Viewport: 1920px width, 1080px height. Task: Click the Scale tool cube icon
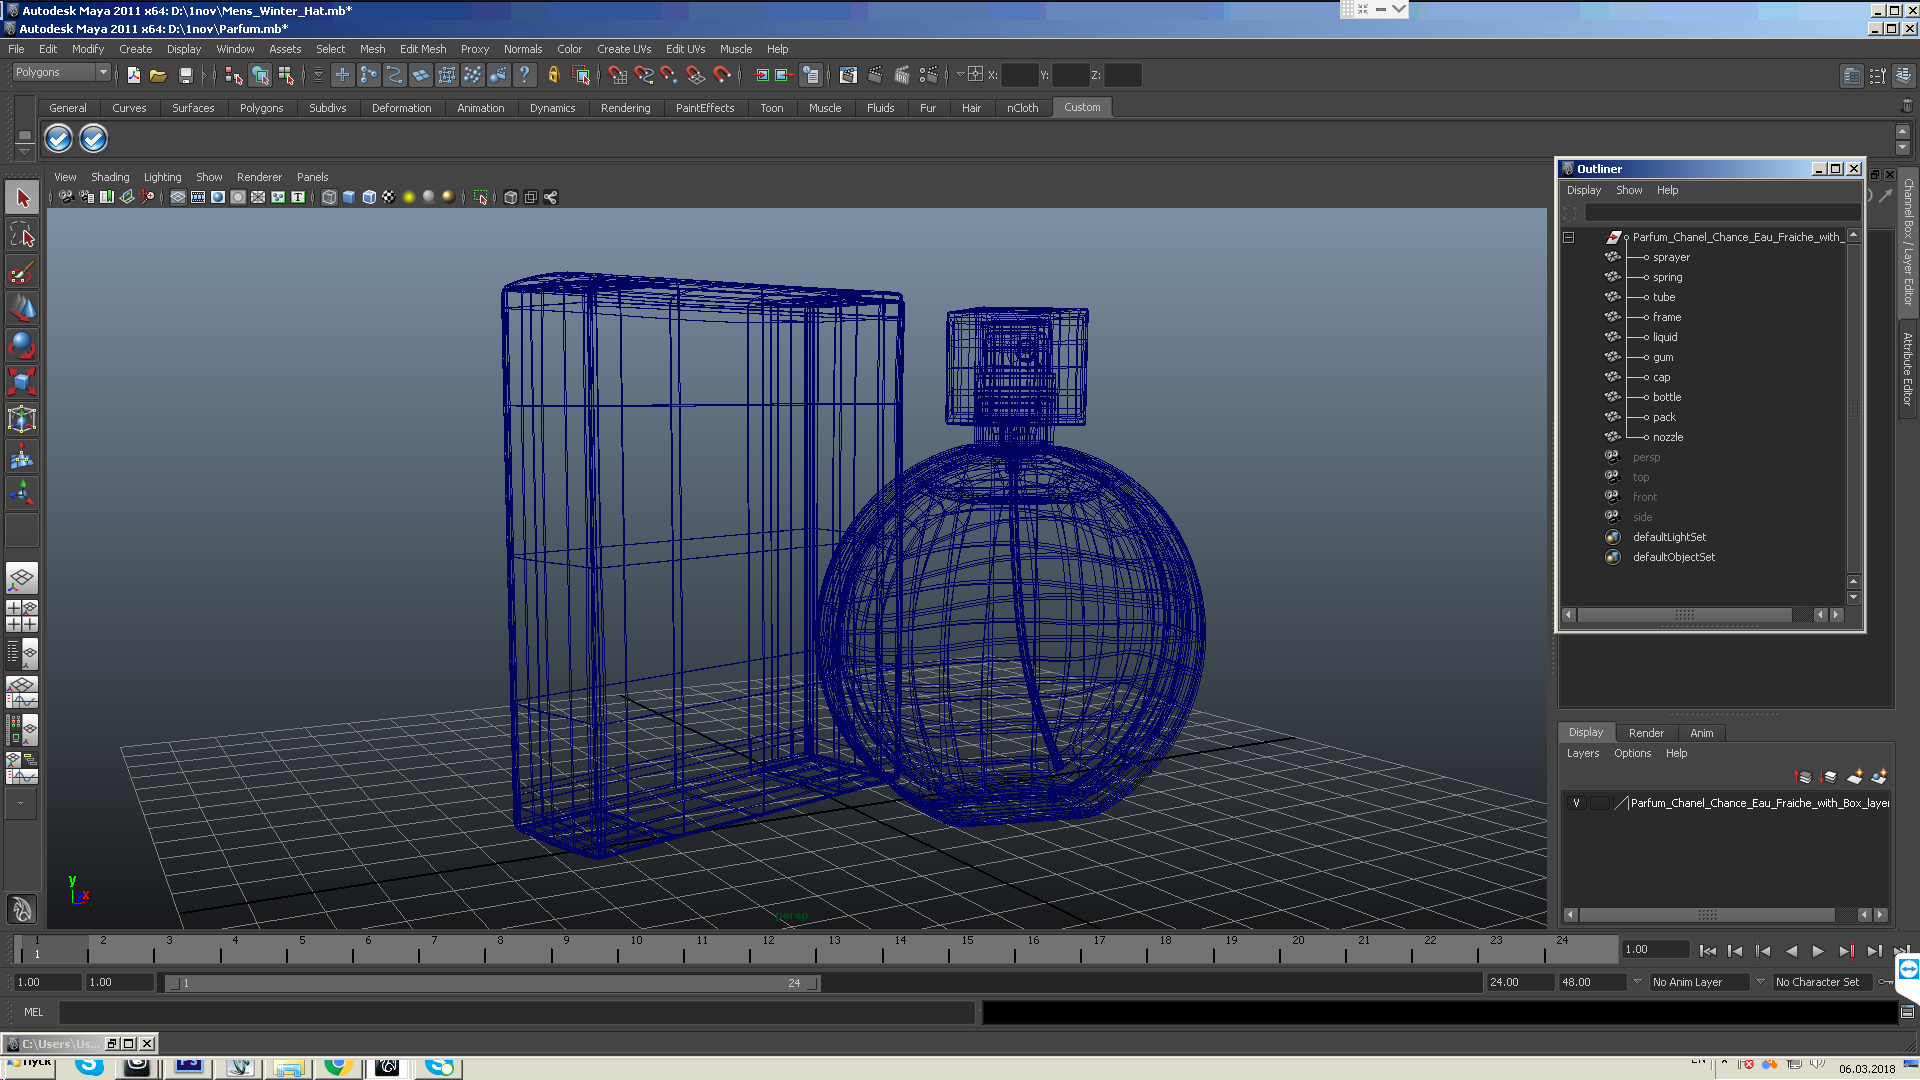click(x=21, y=381)
